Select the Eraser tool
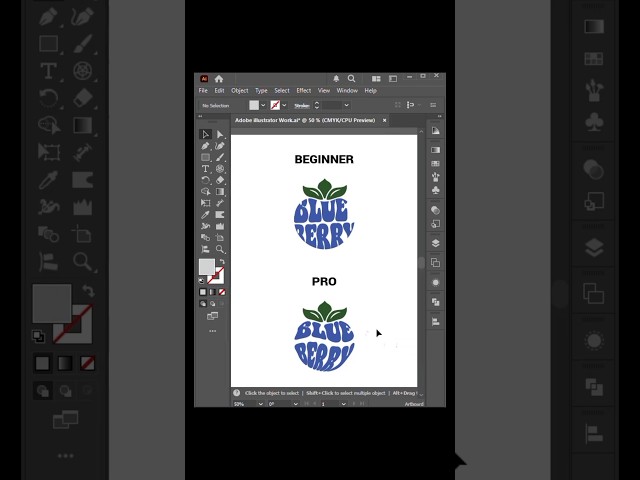The width and height of the screenshot is (640, 480). tap(220, 180)
